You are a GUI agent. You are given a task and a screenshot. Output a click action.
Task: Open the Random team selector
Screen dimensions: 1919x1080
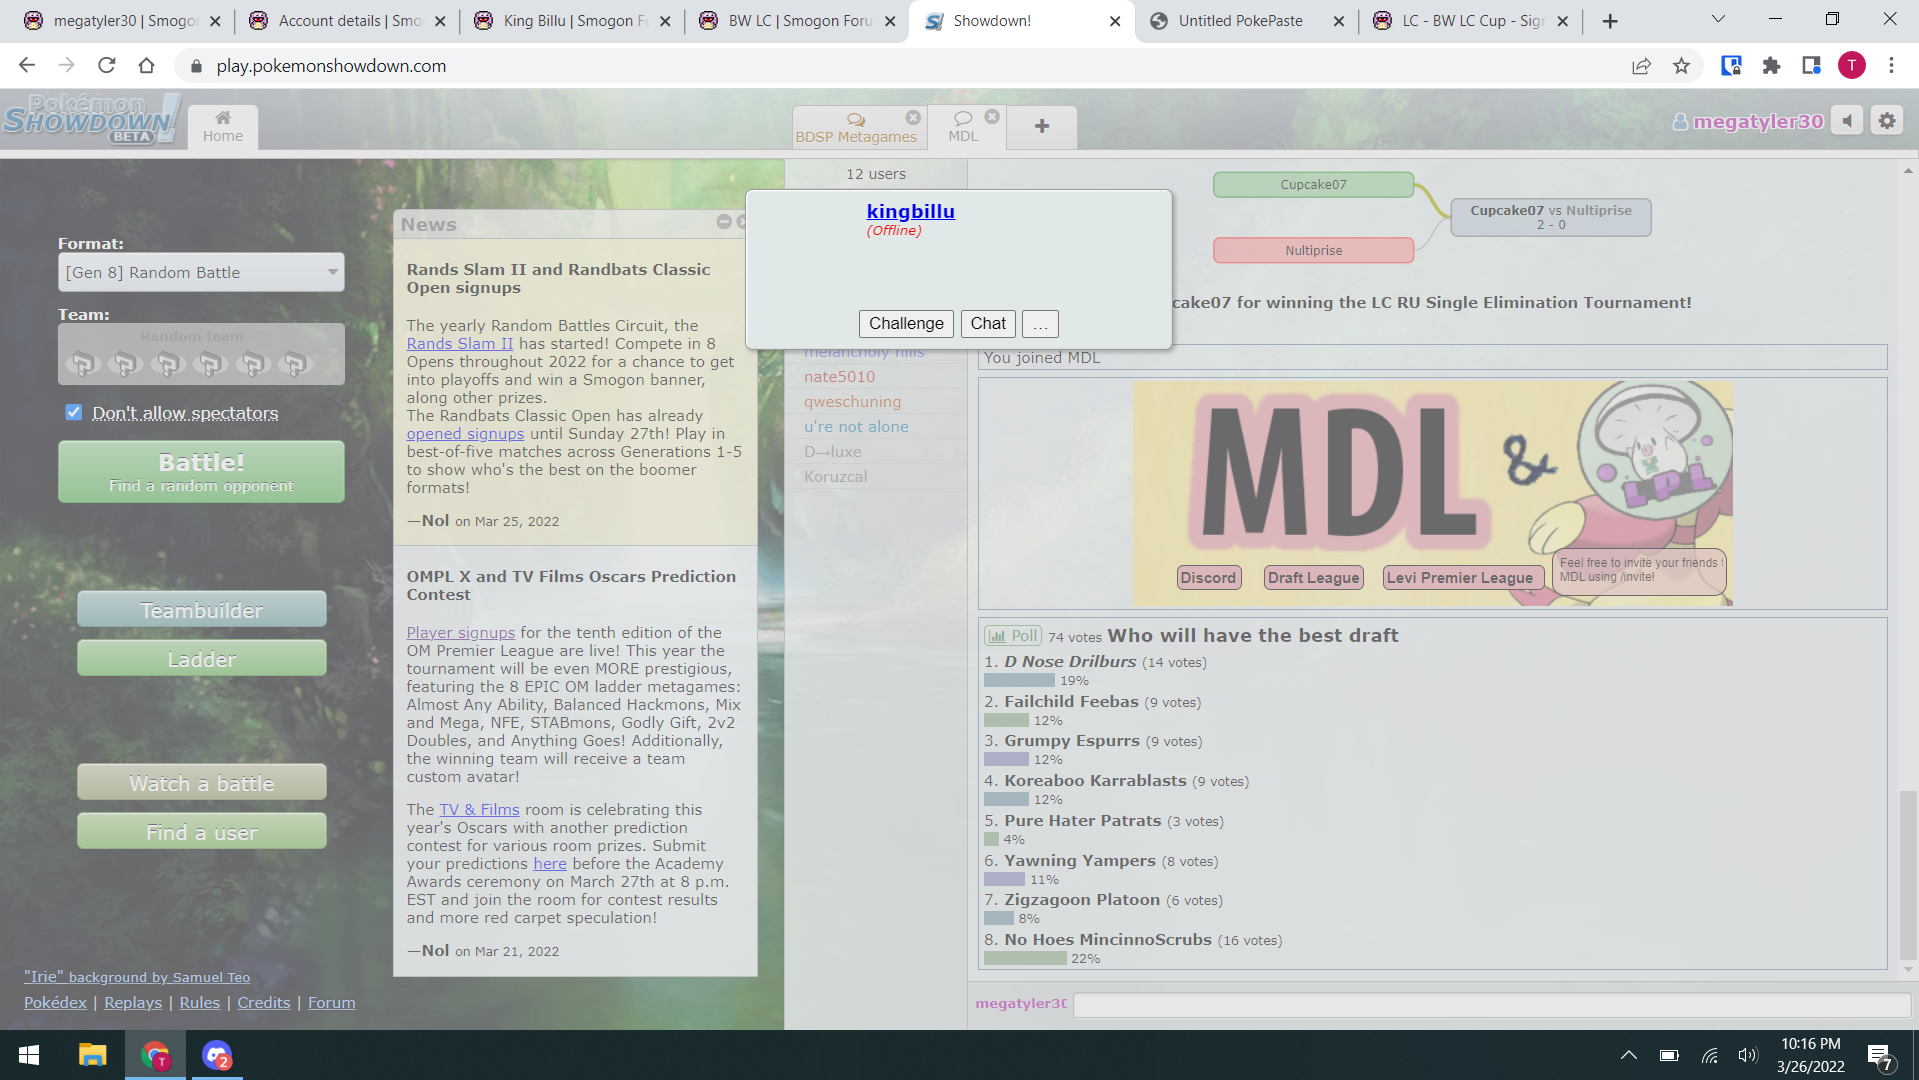(x=201, y=354)
